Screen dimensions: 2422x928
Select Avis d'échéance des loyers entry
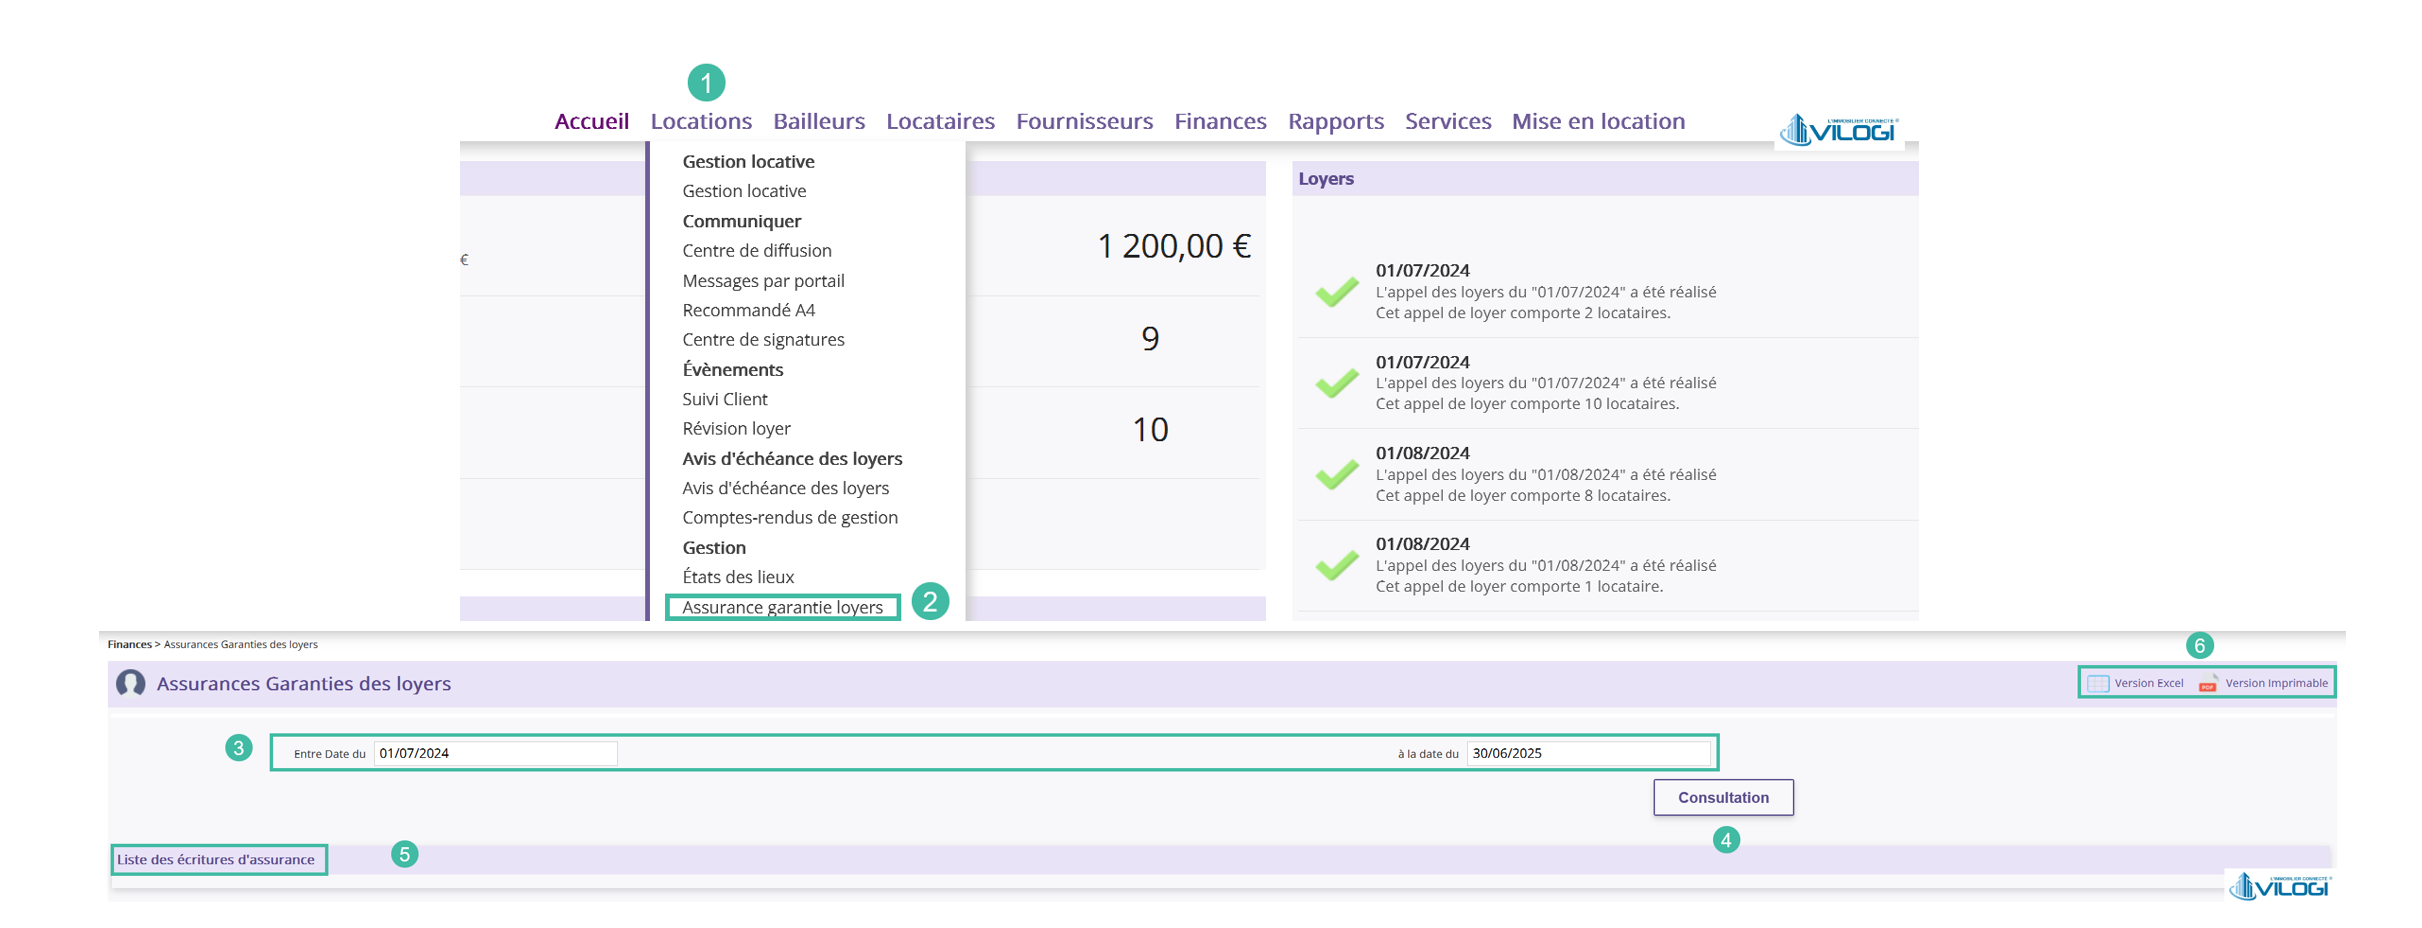[785, 488]
